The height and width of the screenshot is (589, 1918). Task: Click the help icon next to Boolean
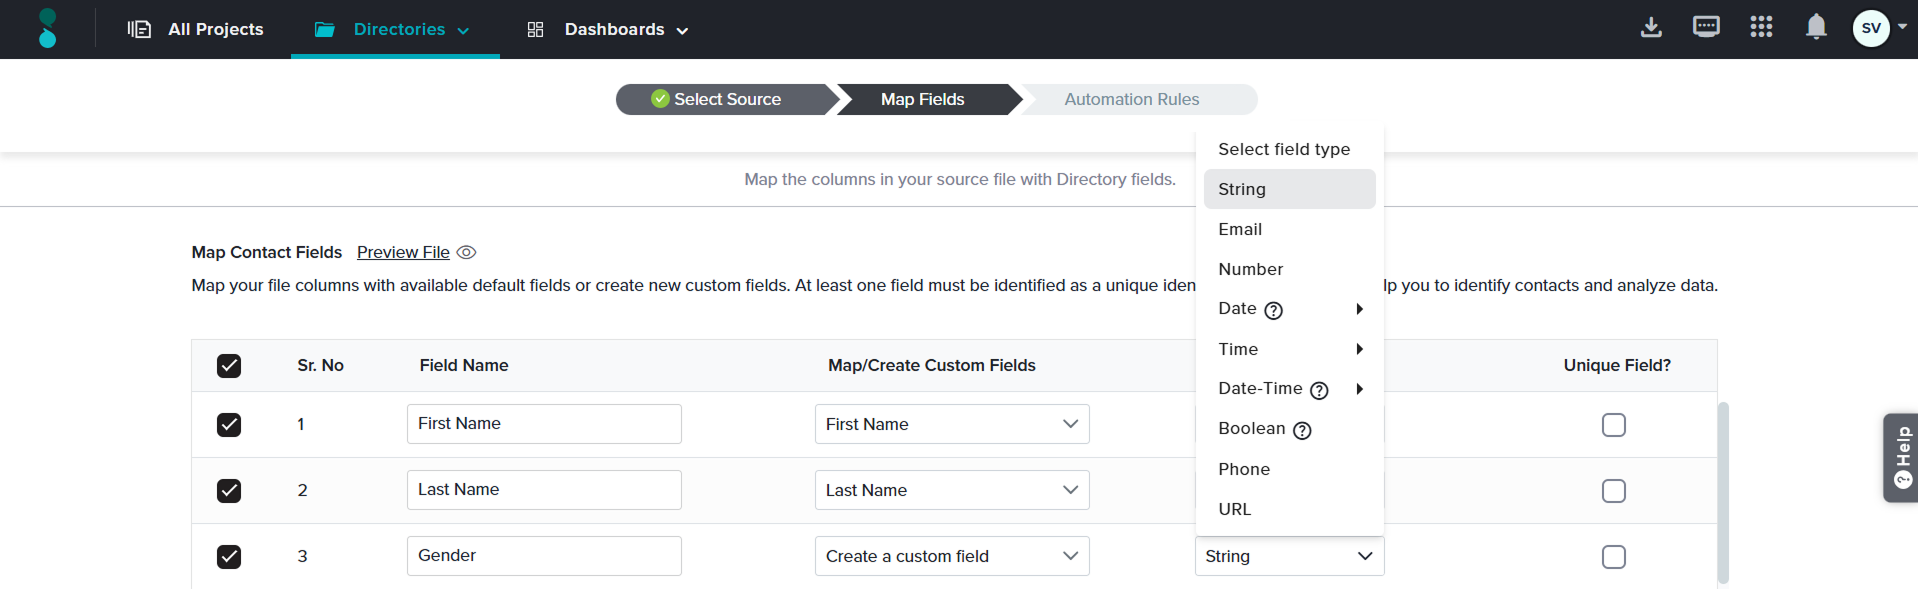(x=1302, y=430)
